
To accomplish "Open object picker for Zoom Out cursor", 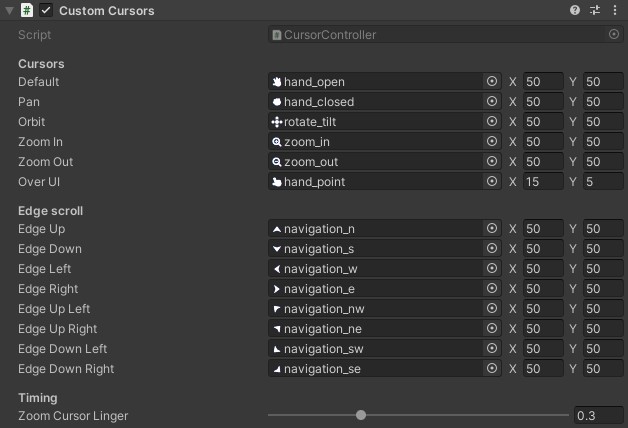I will click(x=492, y=161).
